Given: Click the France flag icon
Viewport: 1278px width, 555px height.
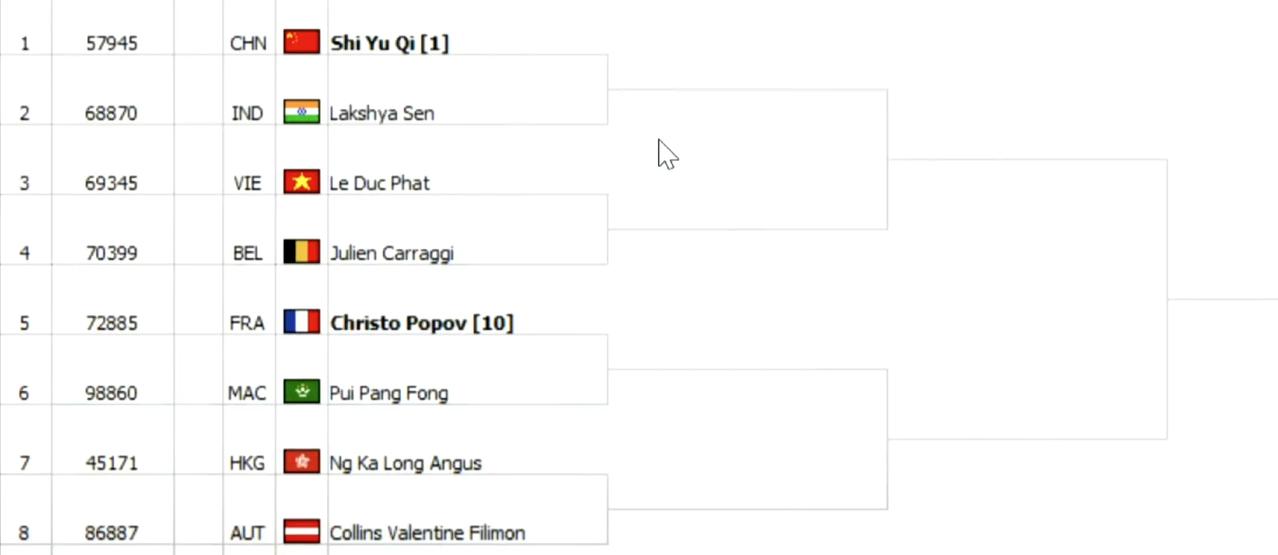Looking at the screenshot, I should pos(301,322).
